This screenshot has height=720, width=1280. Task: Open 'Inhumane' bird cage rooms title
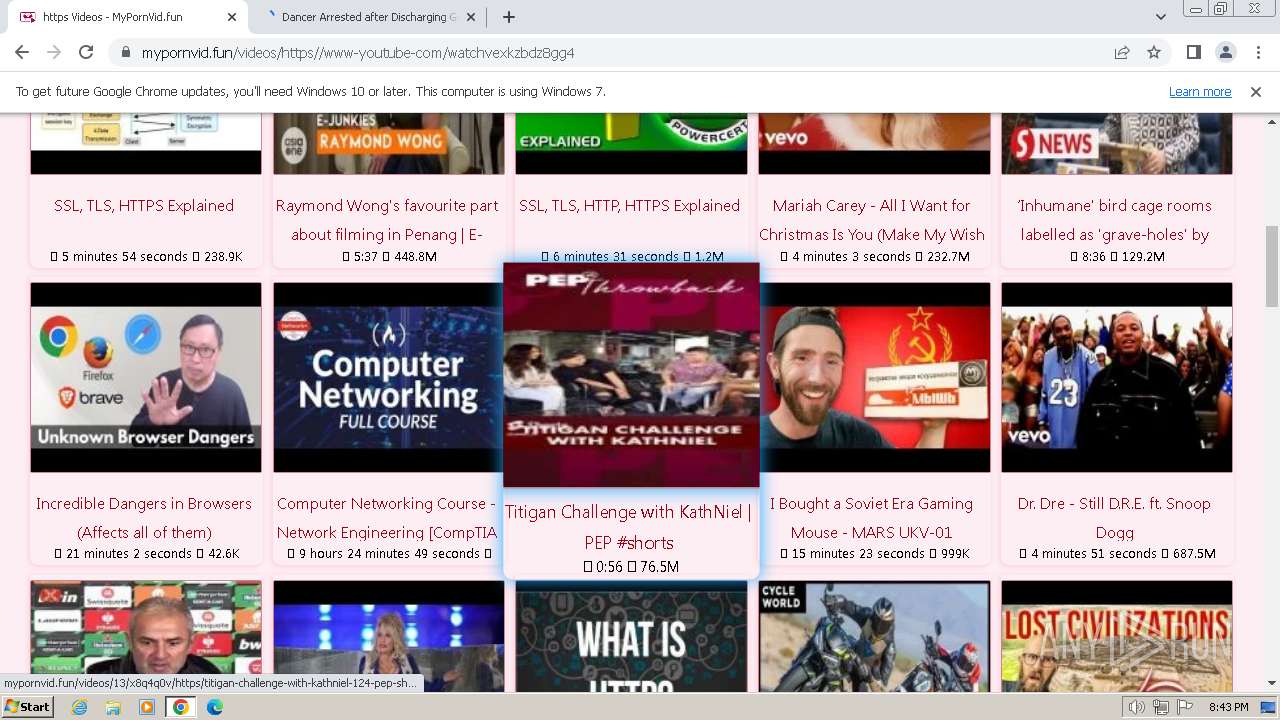1115,220
